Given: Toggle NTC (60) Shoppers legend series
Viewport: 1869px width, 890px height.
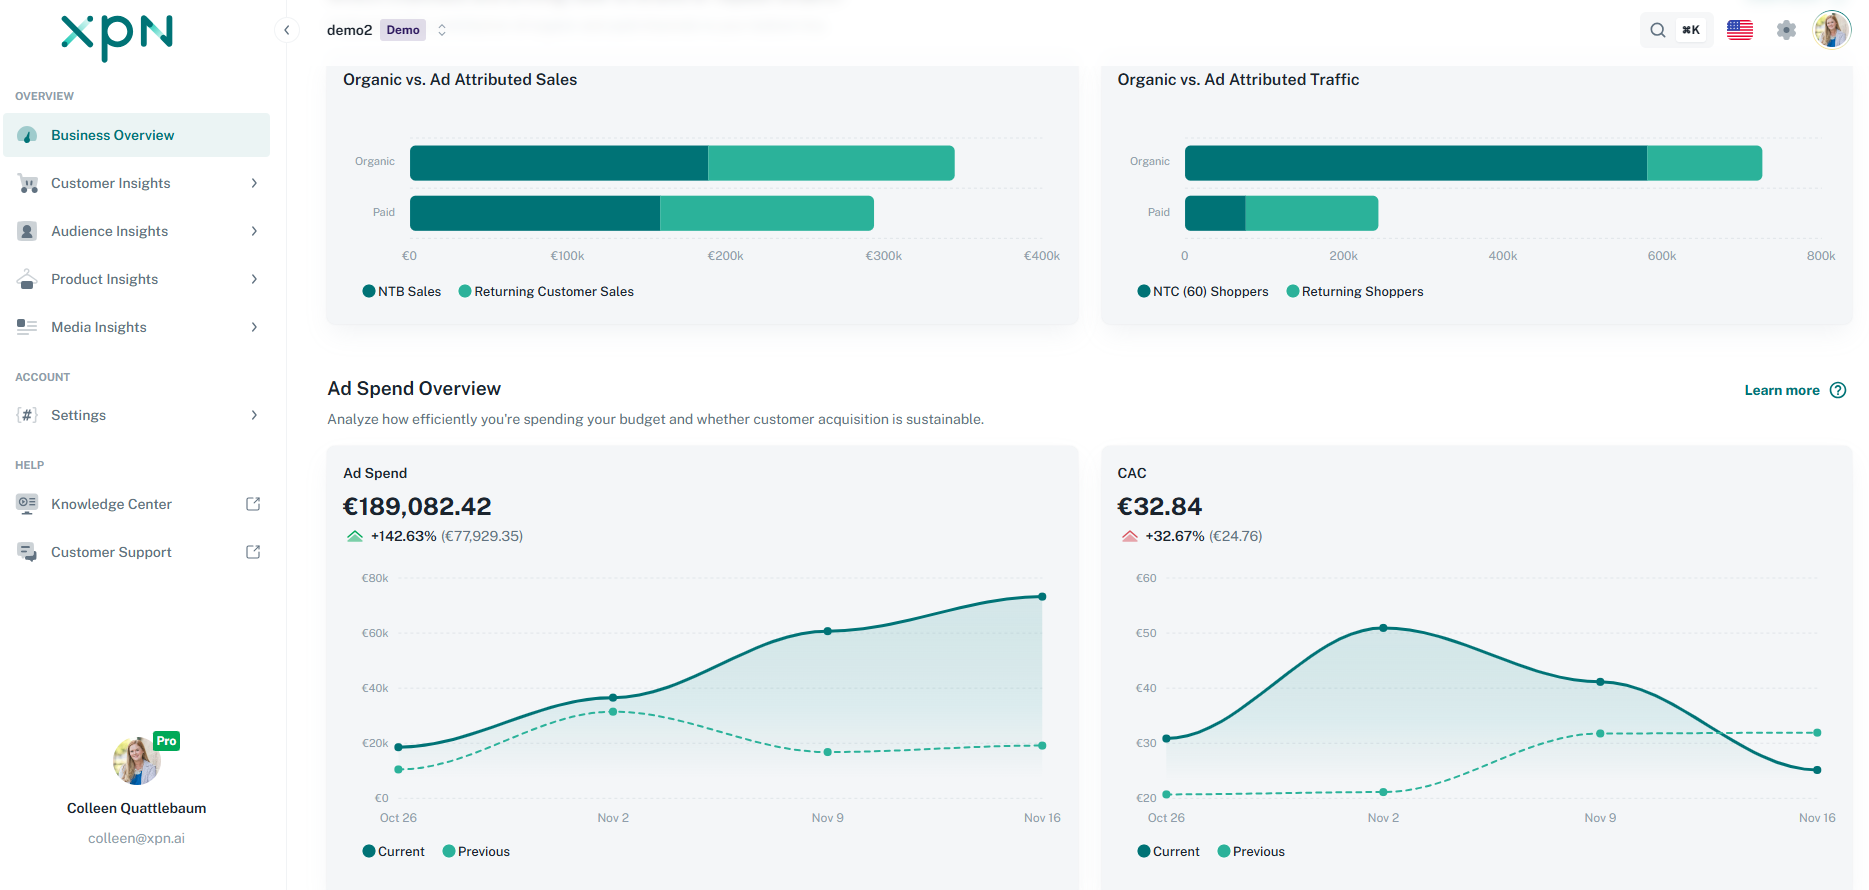Looking at the screenshot, I should pos(1203,291).
